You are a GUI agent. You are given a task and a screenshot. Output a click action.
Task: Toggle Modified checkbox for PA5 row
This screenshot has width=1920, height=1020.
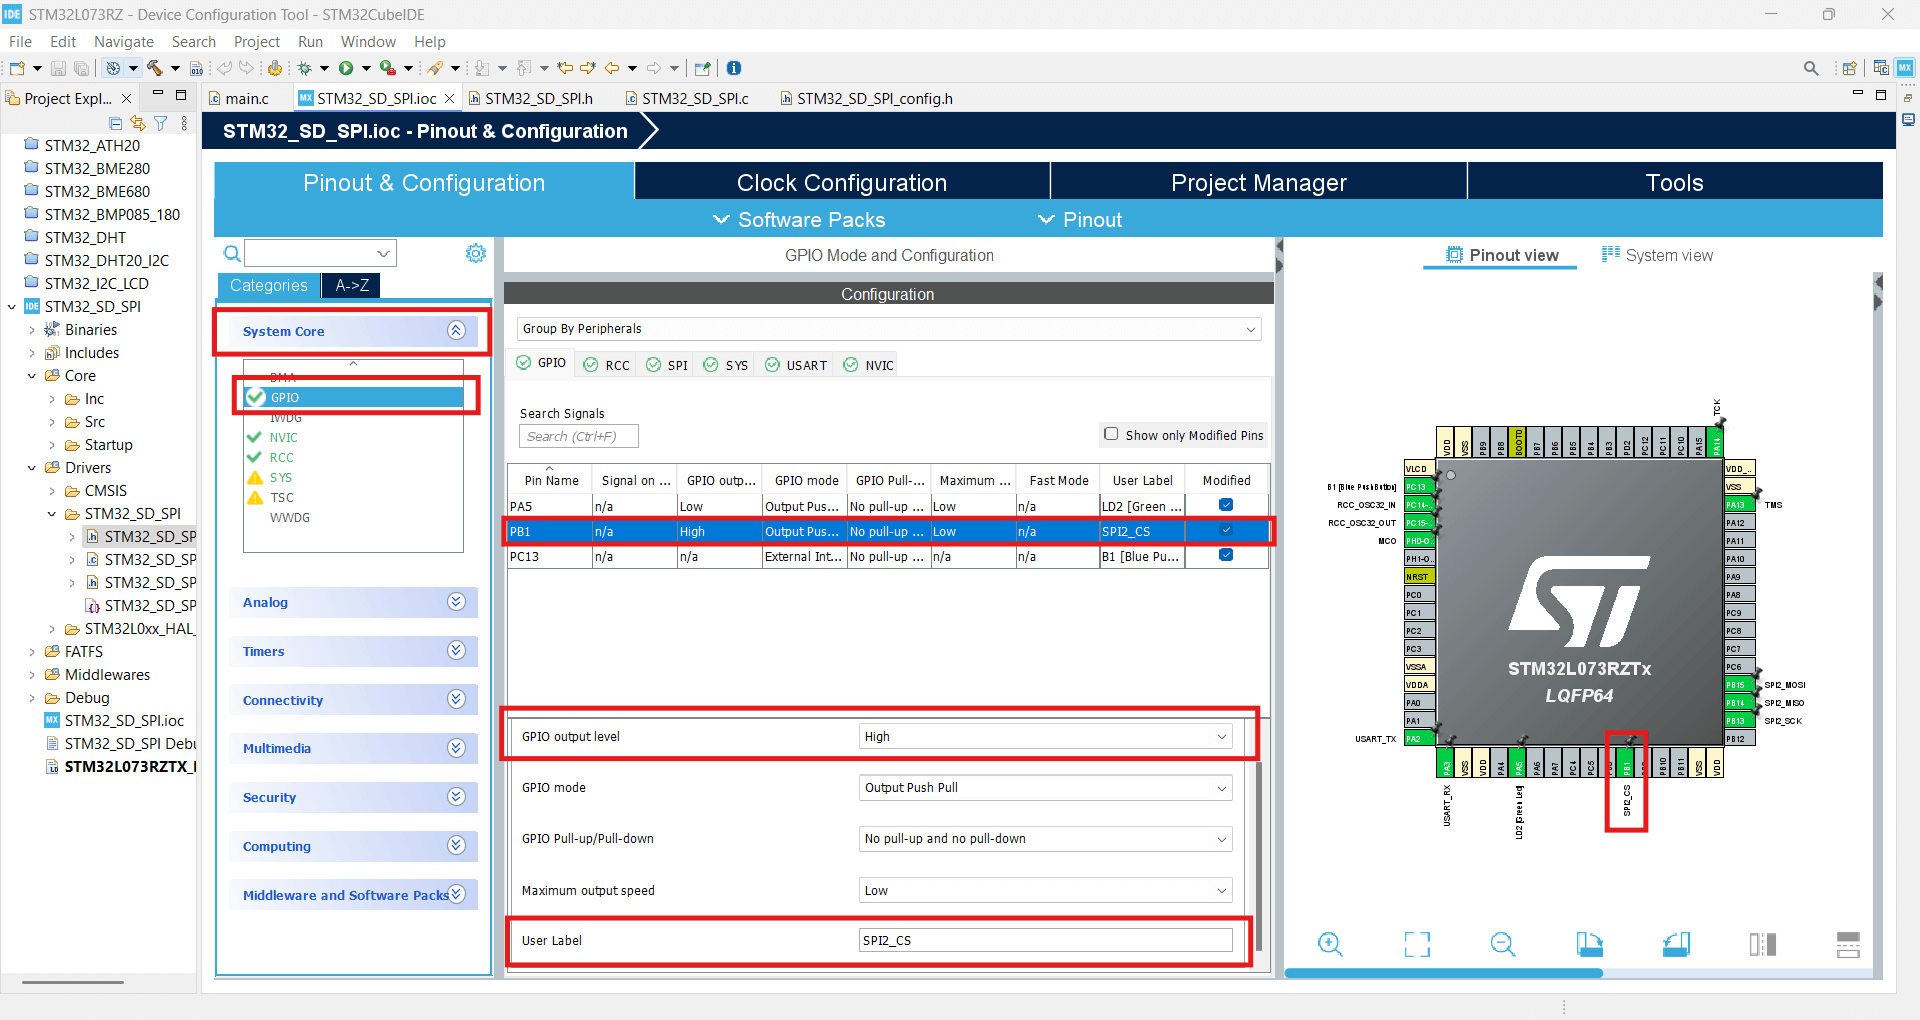(x=1226, y=505)
